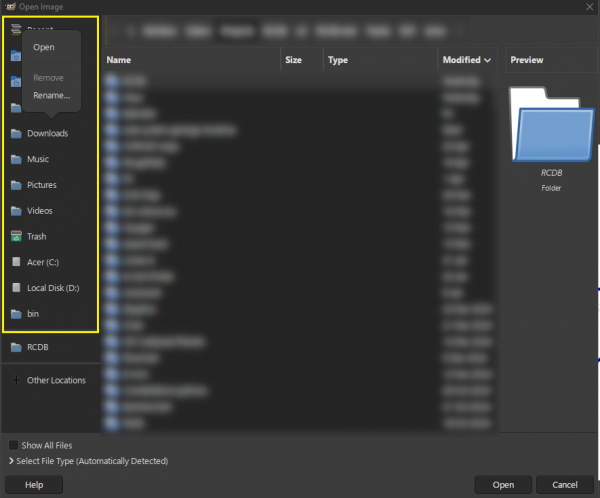
Task: Select the Recent stacked-files icon in sidebar
Action: click(16, 29)
